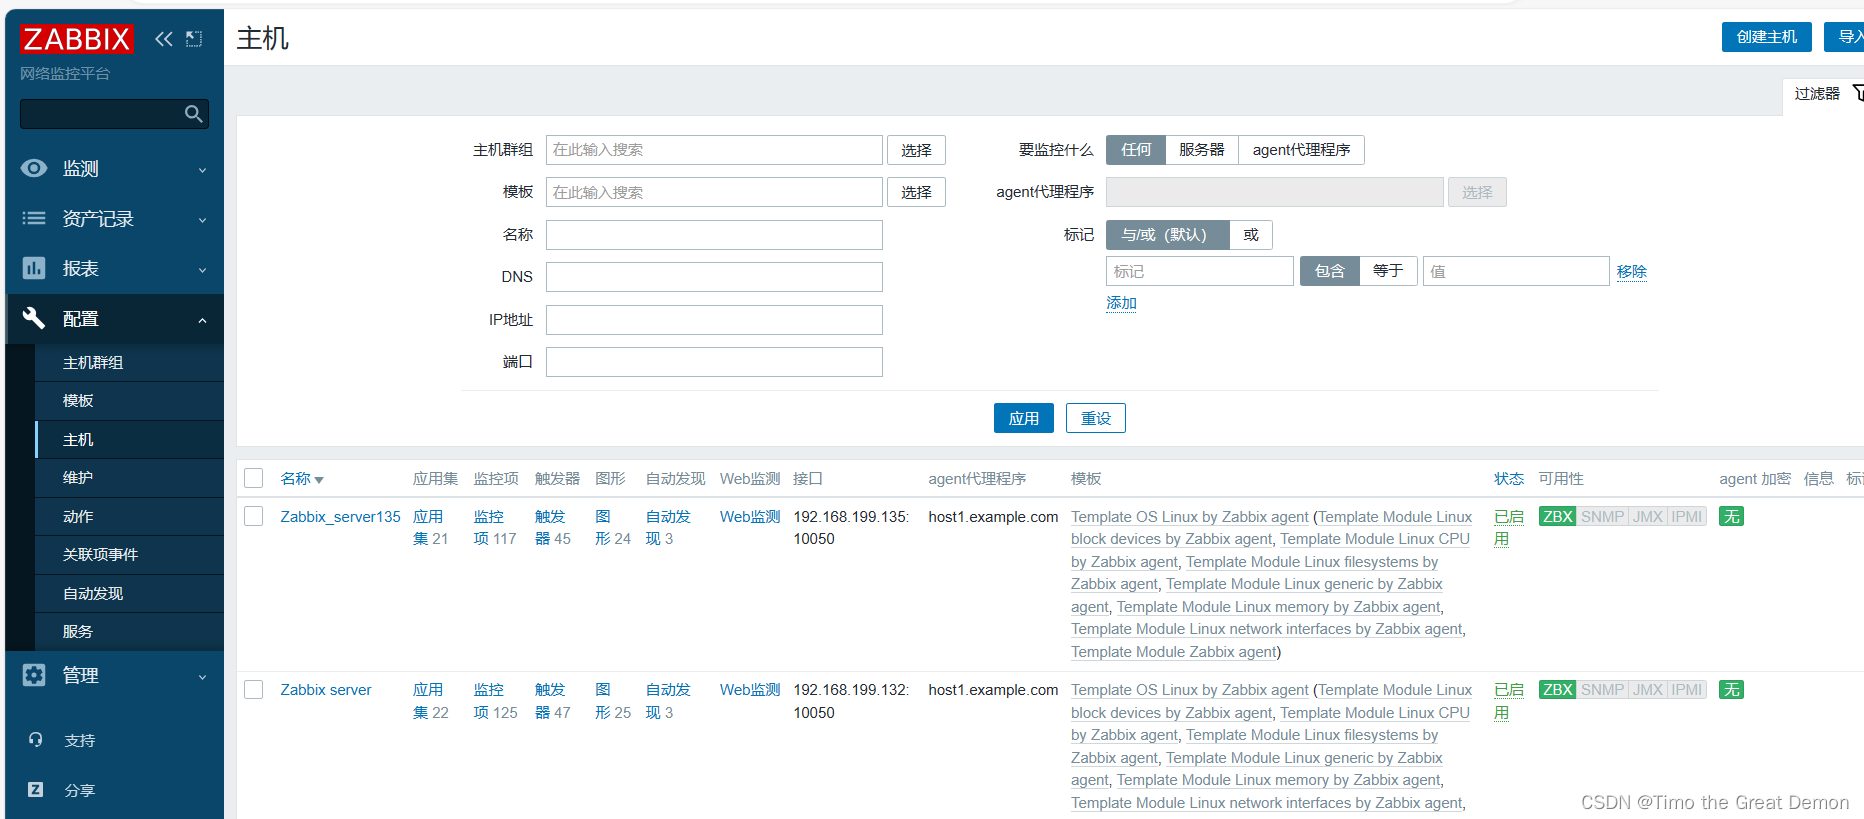Select 服务器 monitored-by option
1864x819 pixels.
[x=1202, y=150]
